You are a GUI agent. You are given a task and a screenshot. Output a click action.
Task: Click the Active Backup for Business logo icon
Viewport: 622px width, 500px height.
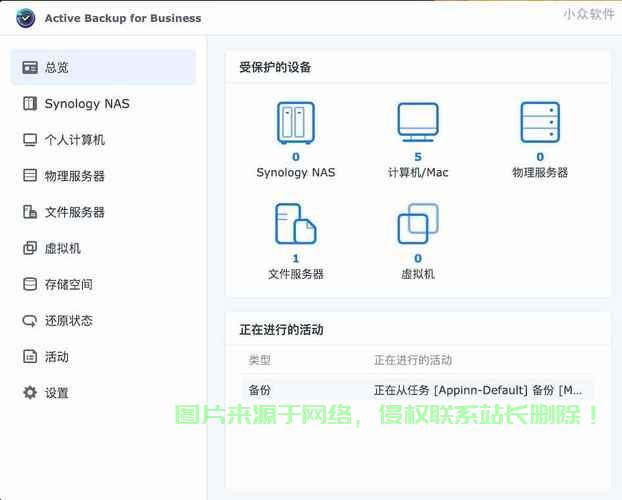point(25,18)
